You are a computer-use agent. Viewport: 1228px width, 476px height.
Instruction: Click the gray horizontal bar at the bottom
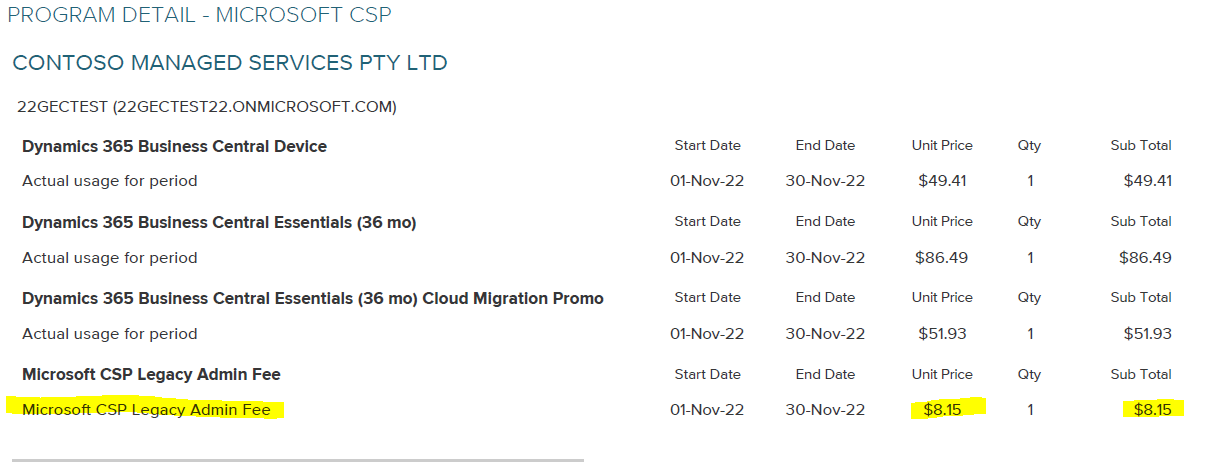(x=297, y=461)
